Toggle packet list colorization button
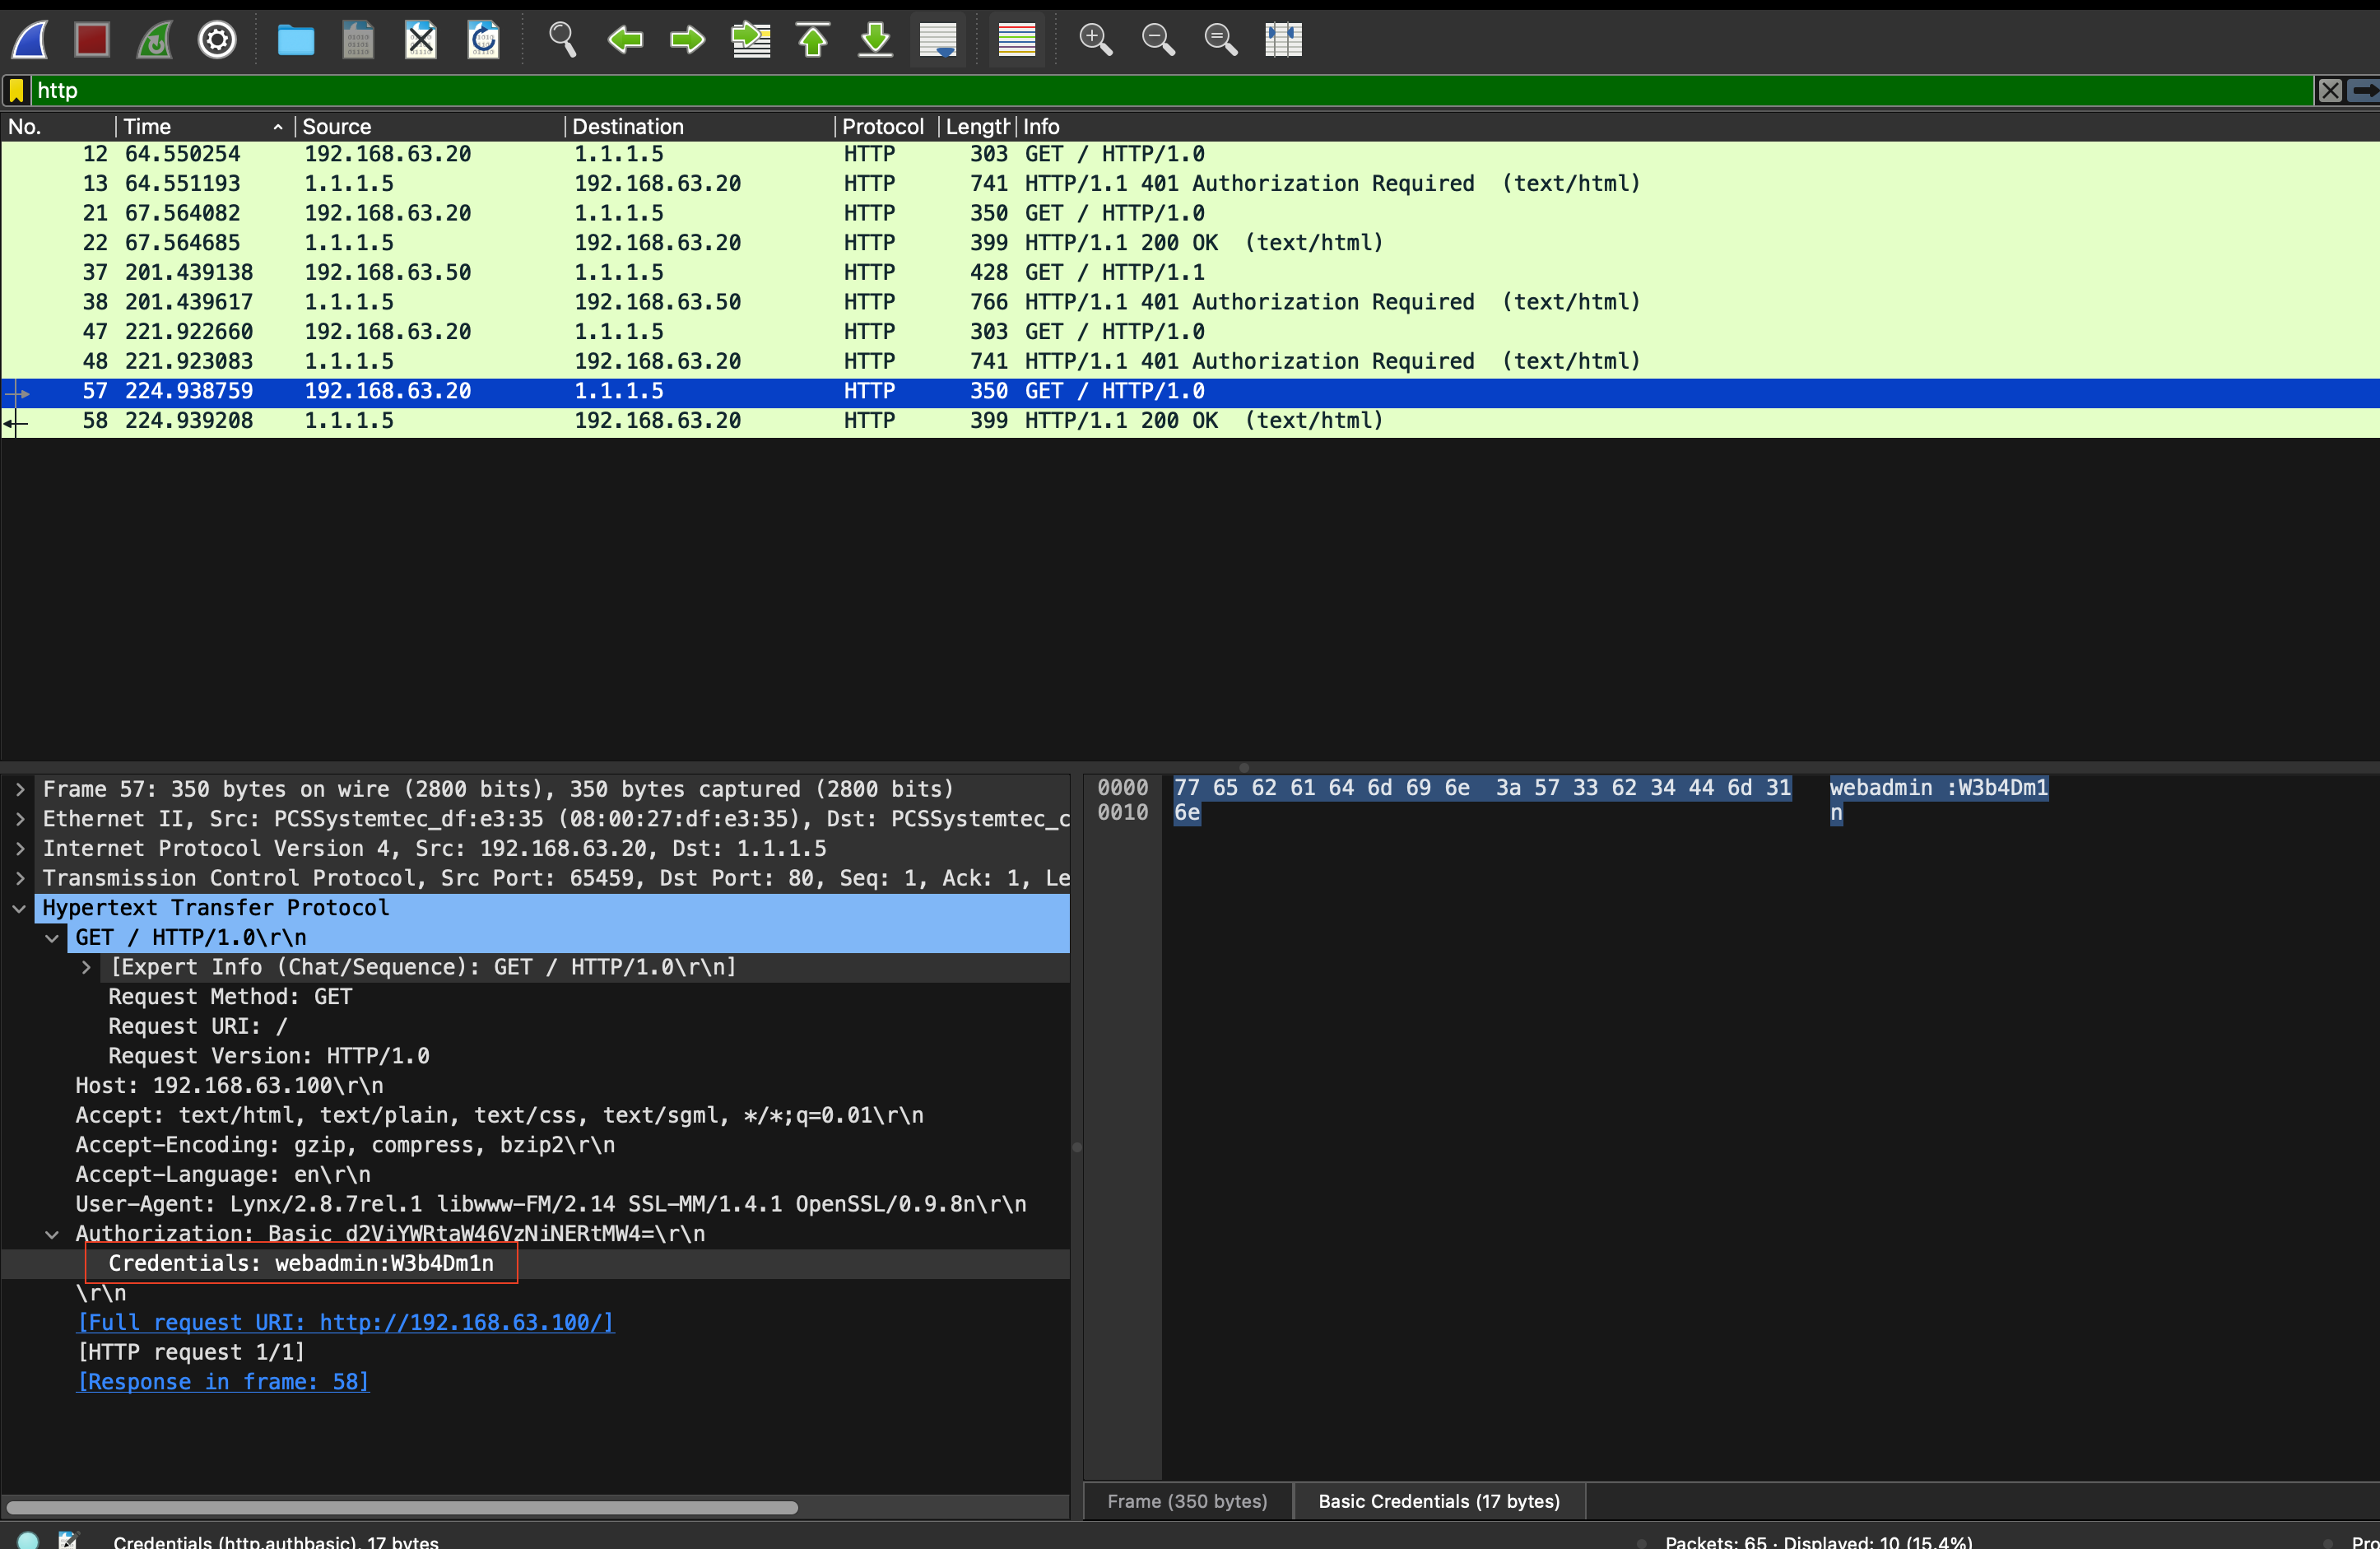This screenshot has height=1549, width=2380. tap(1017, 40)
